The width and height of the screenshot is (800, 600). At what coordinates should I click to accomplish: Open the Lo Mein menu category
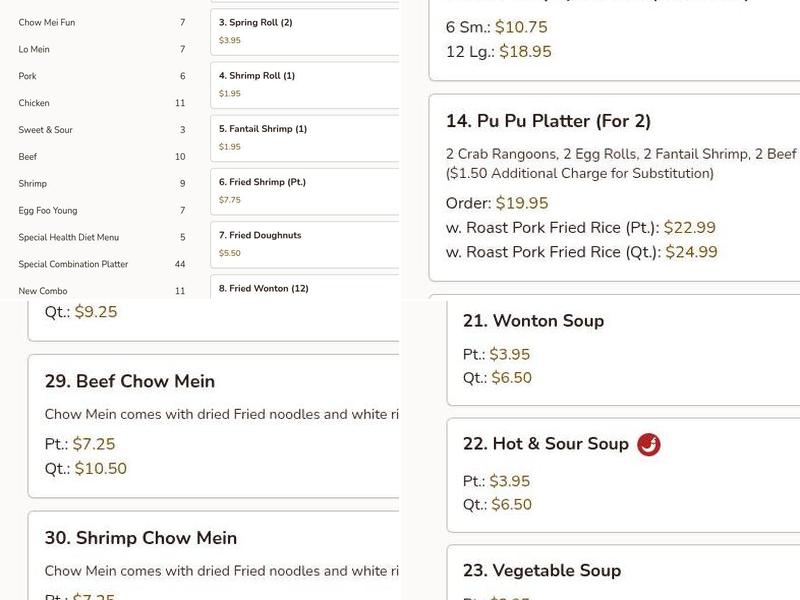tap(36, 48)
